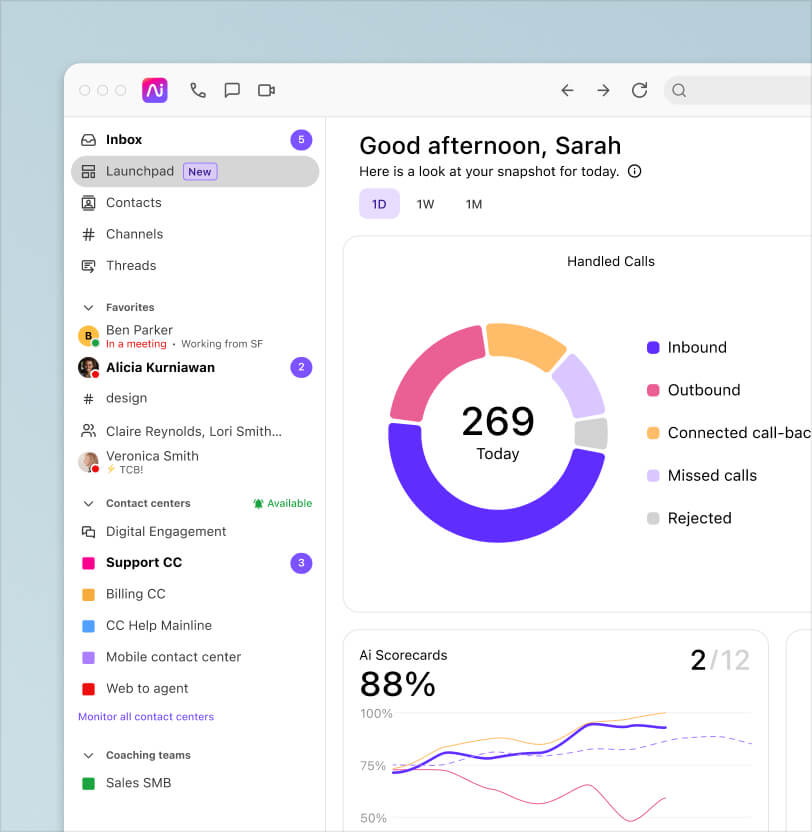Switch to the 1M snapshot view
The image size is (812, 832).
pos(473,203)
